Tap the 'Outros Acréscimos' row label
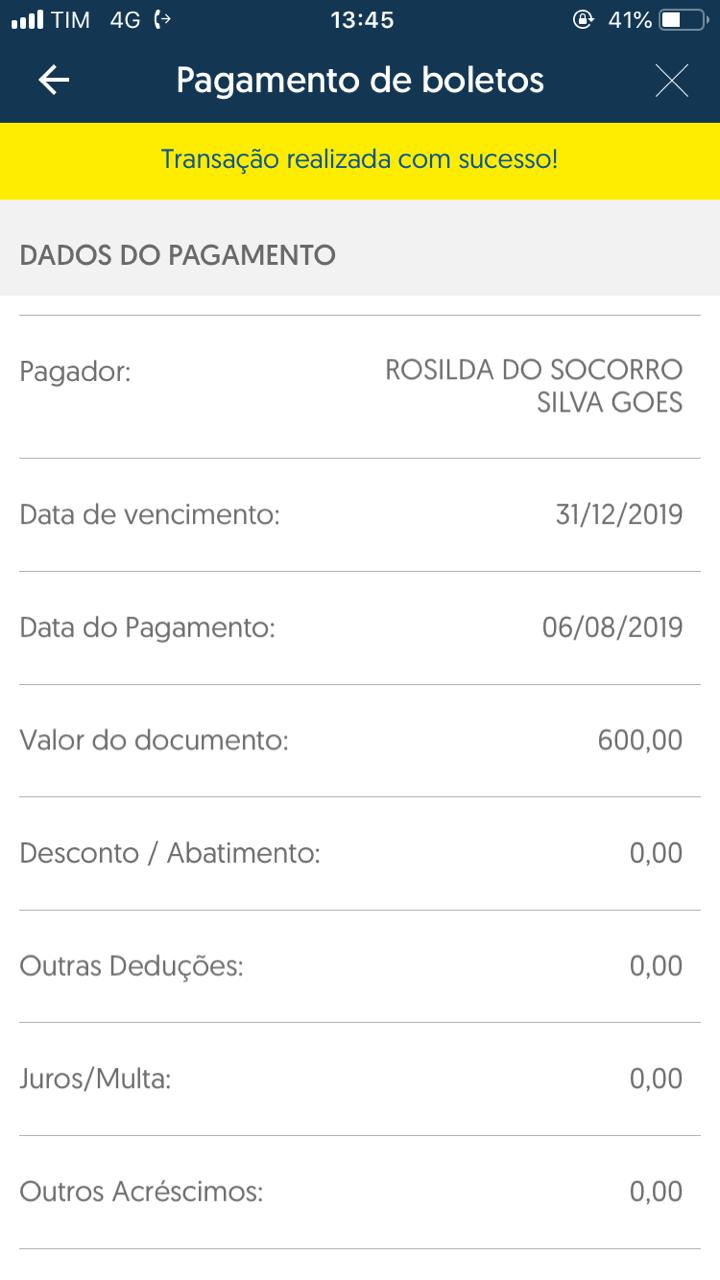Viewport: 720px width, 1280px height. (x=141, y=1193)
